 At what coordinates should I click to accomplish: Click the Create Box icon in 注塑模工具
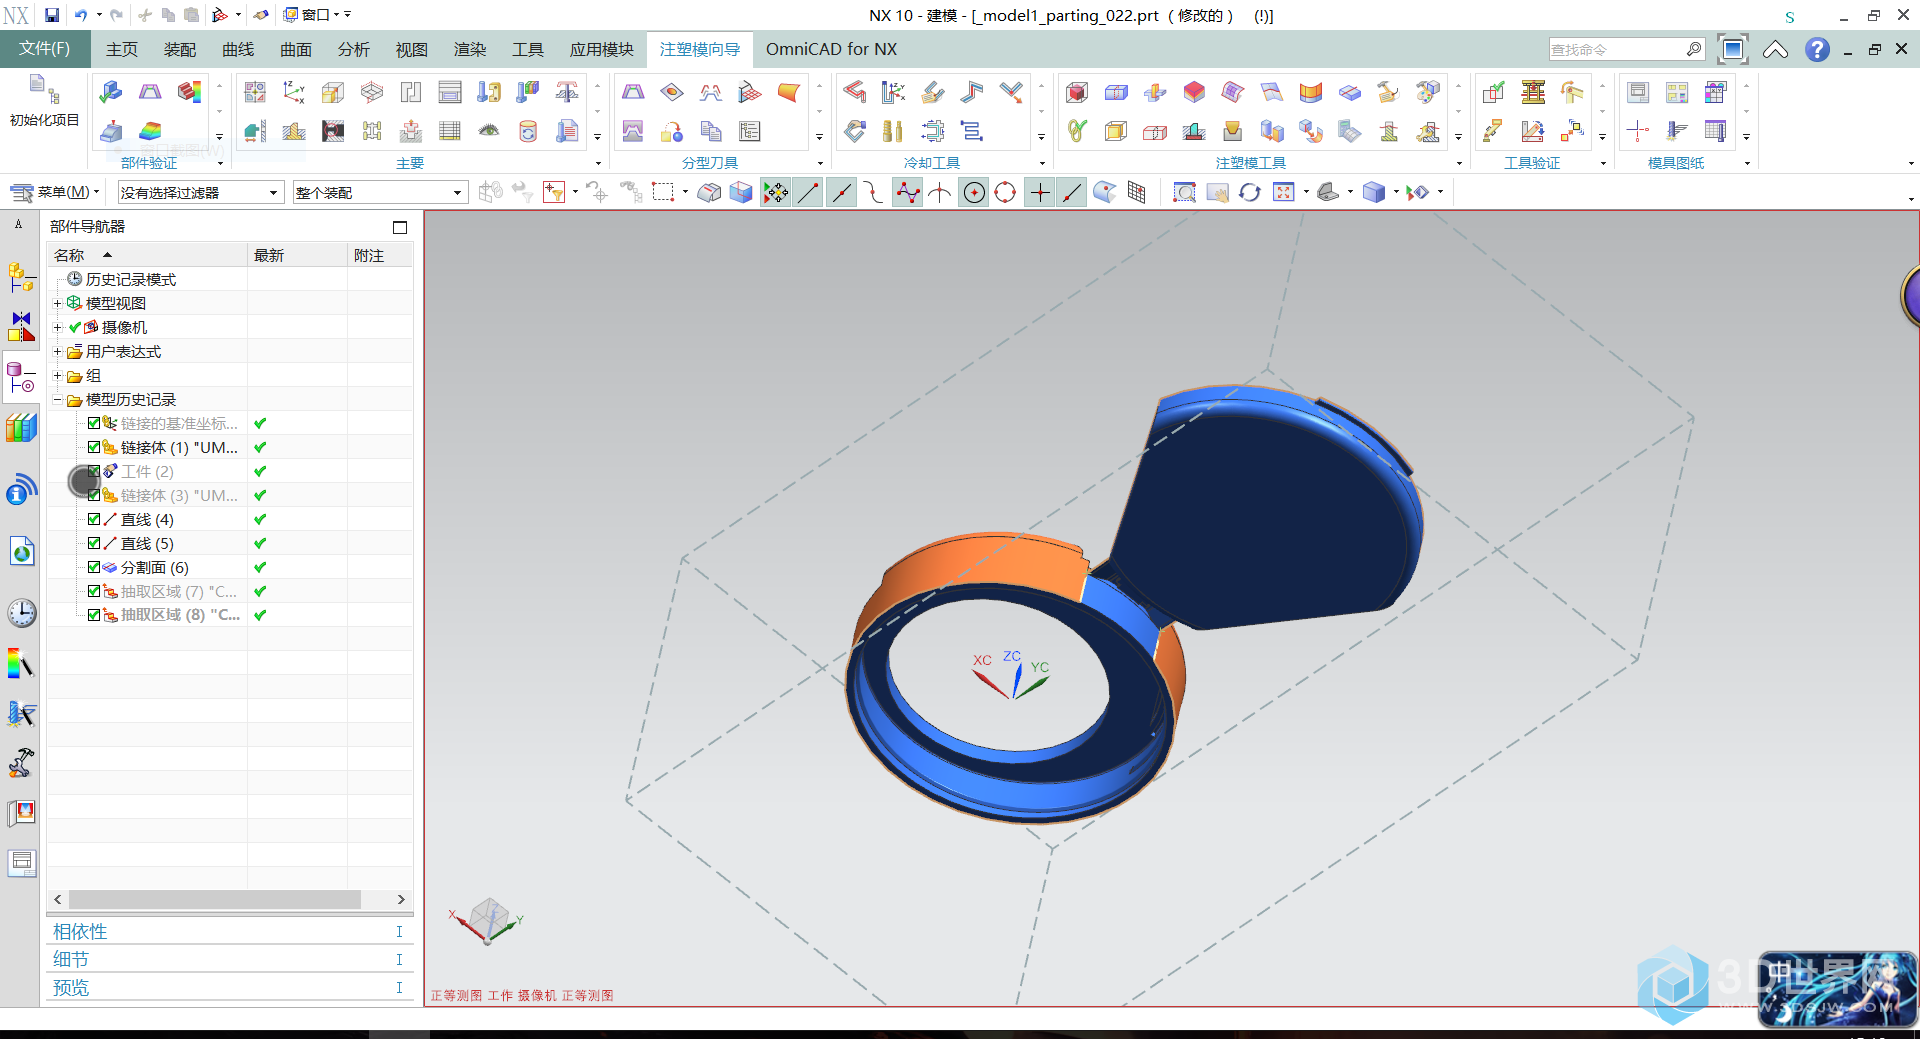click(x=1077, y=92)
